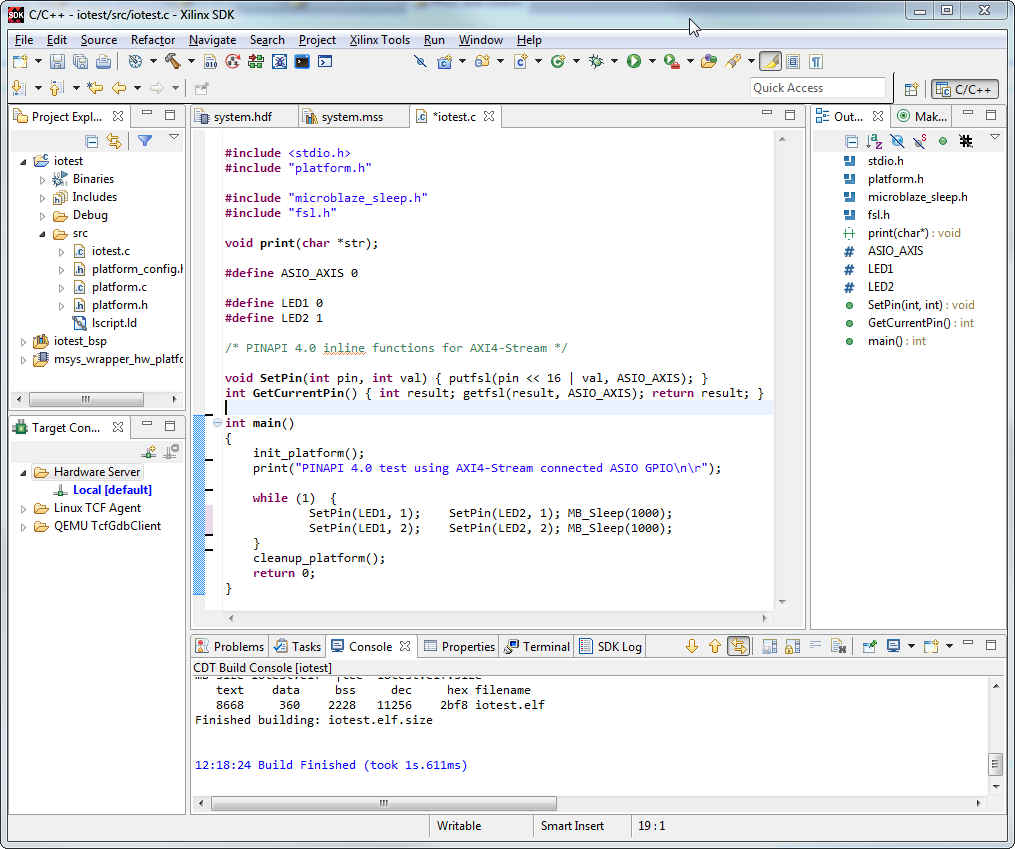Click the New C++ class icon

coord(558,61)
